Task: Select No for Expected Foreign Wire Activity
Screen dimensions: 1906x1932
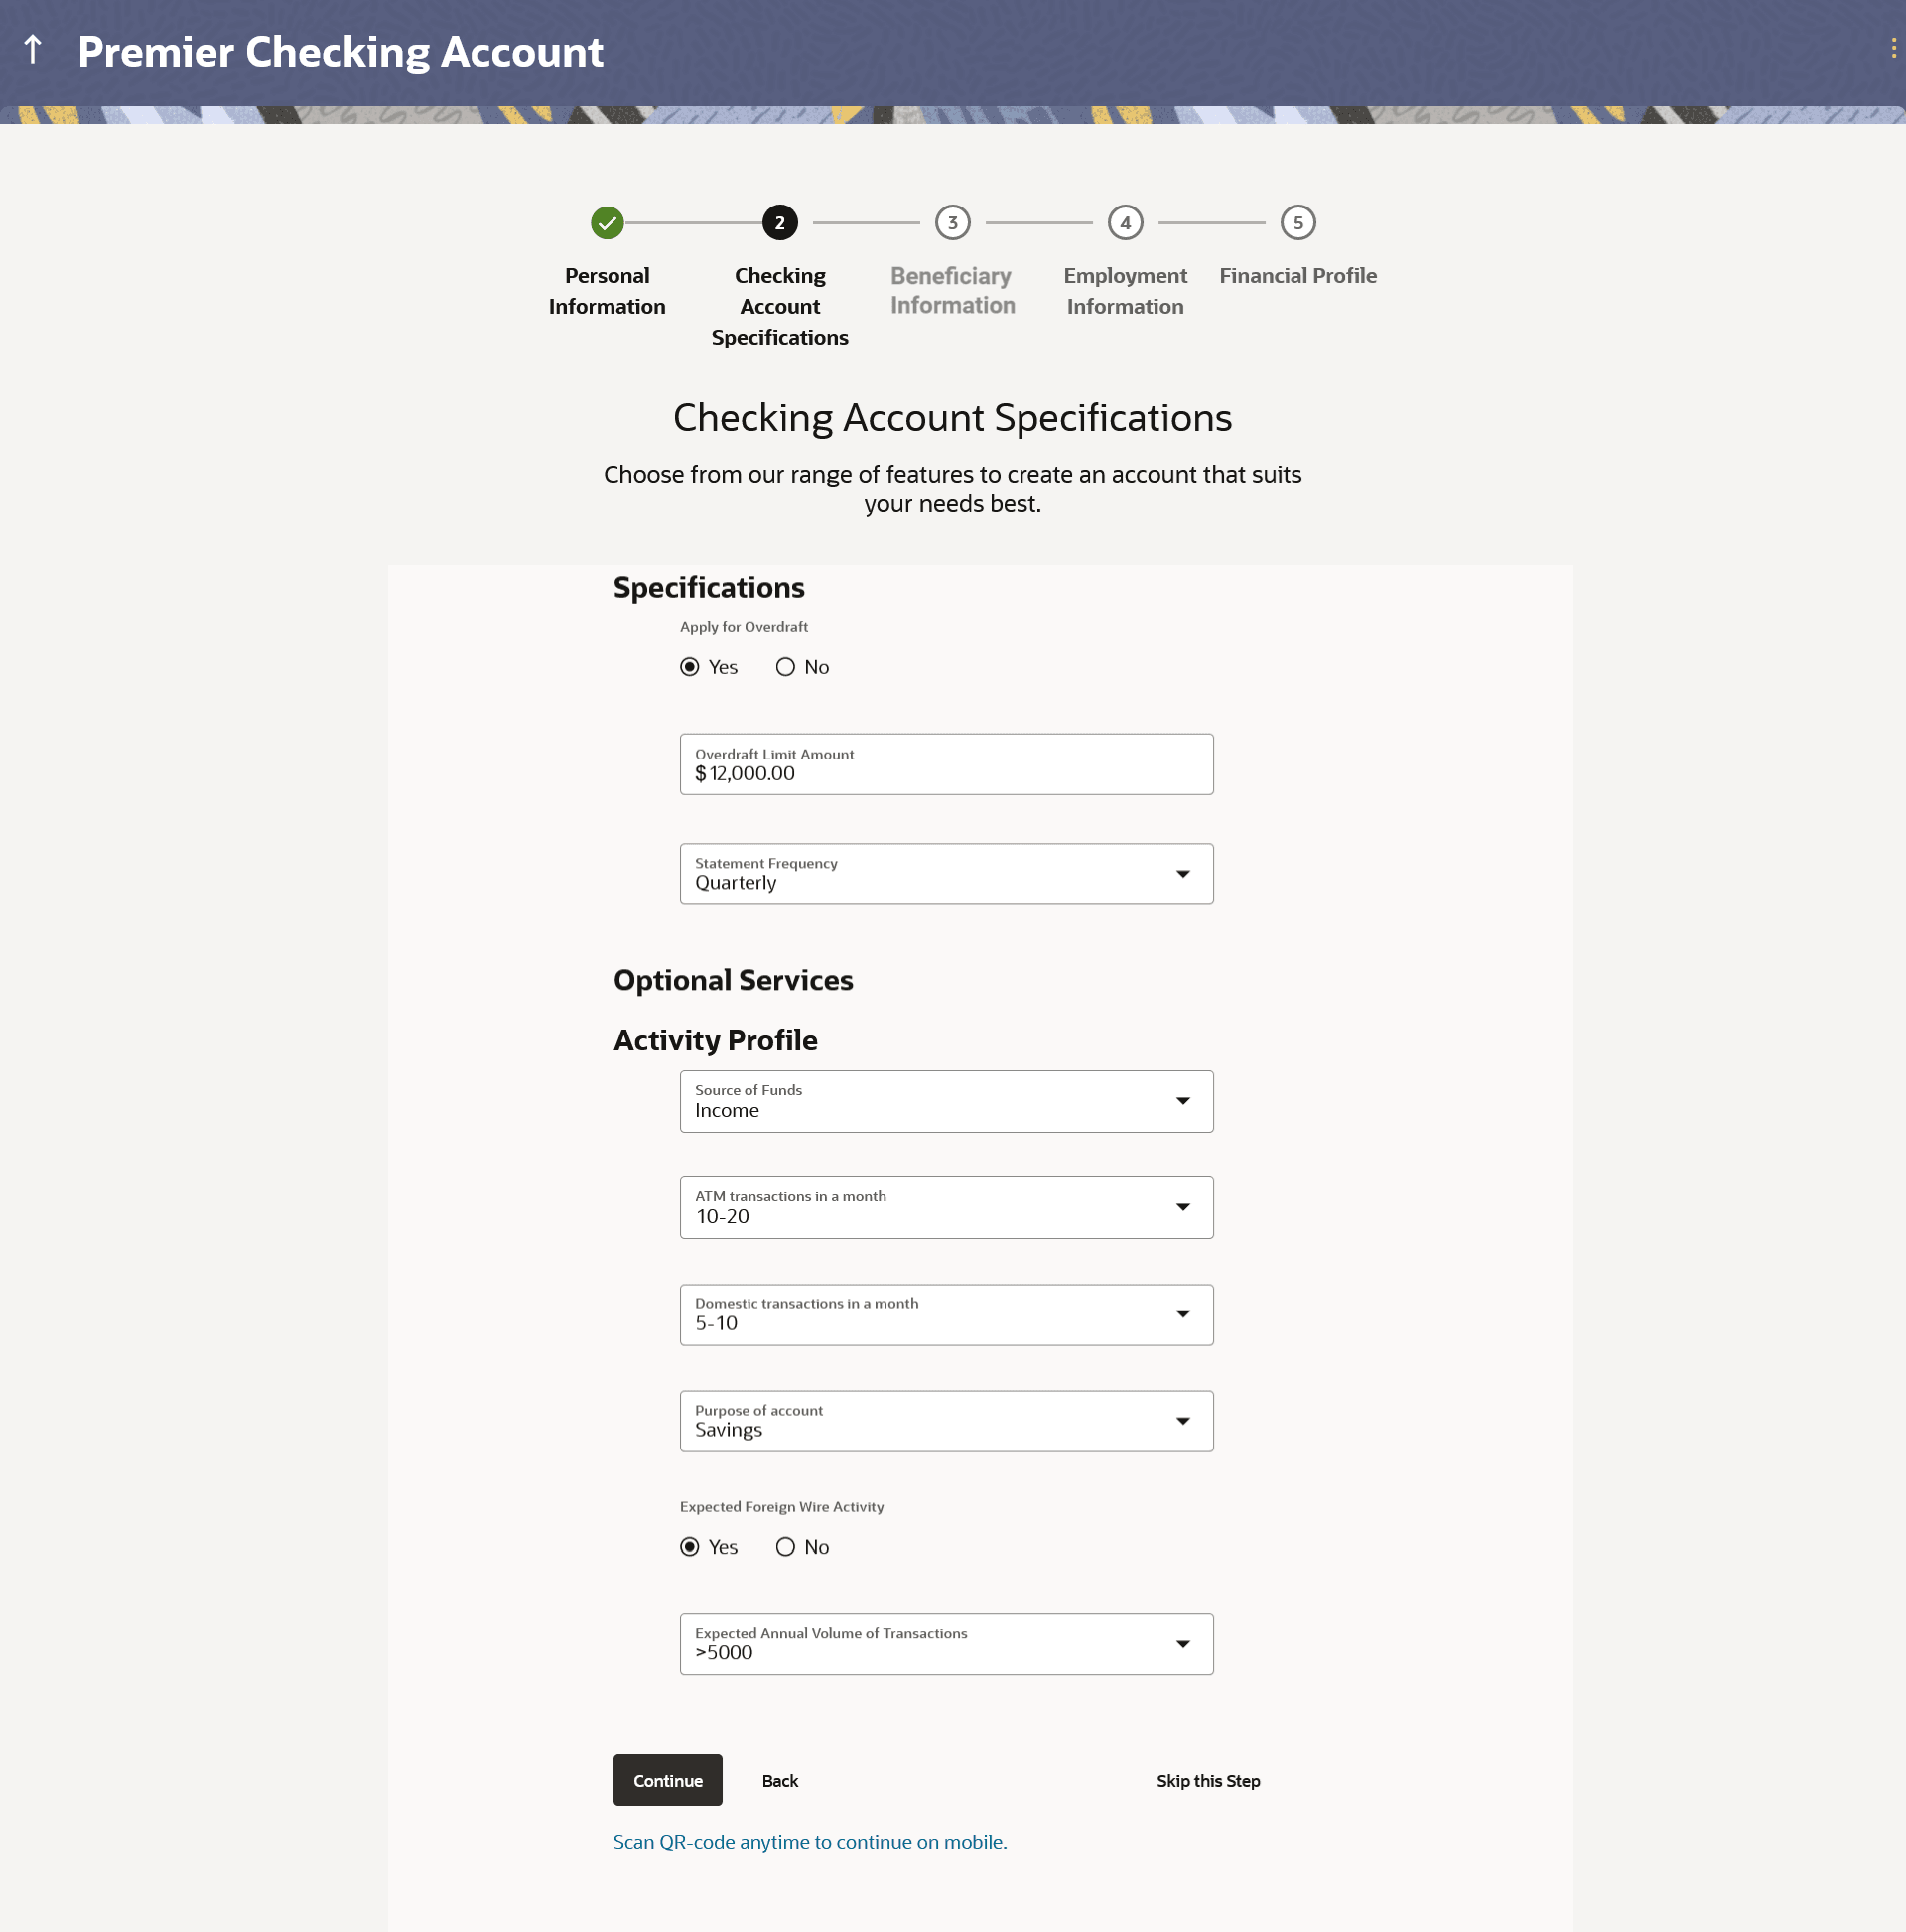Action: click(x=786, y=1547)
